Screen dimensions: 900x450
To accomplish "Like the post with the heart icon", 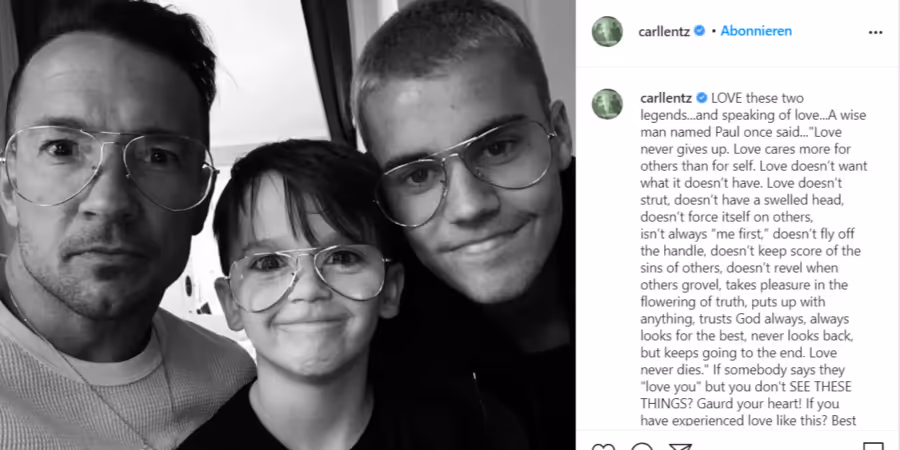I will coord(603,447).
